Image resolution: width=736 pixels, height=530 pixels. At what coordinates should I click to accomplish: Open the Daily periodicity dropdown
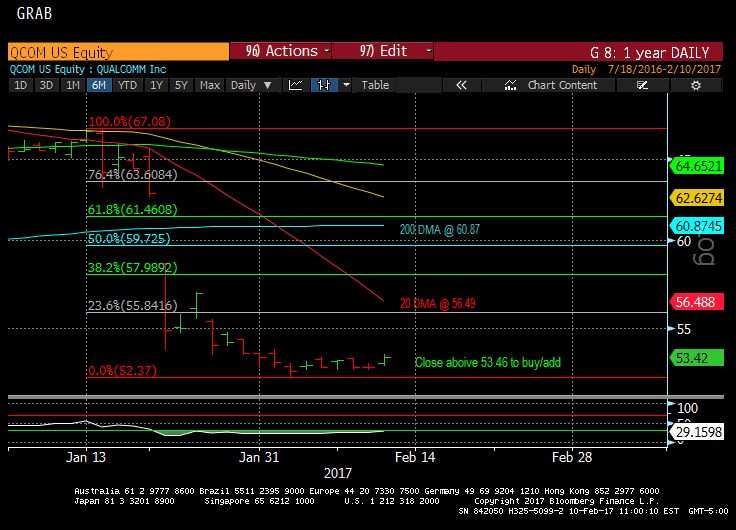click(252, 85)
